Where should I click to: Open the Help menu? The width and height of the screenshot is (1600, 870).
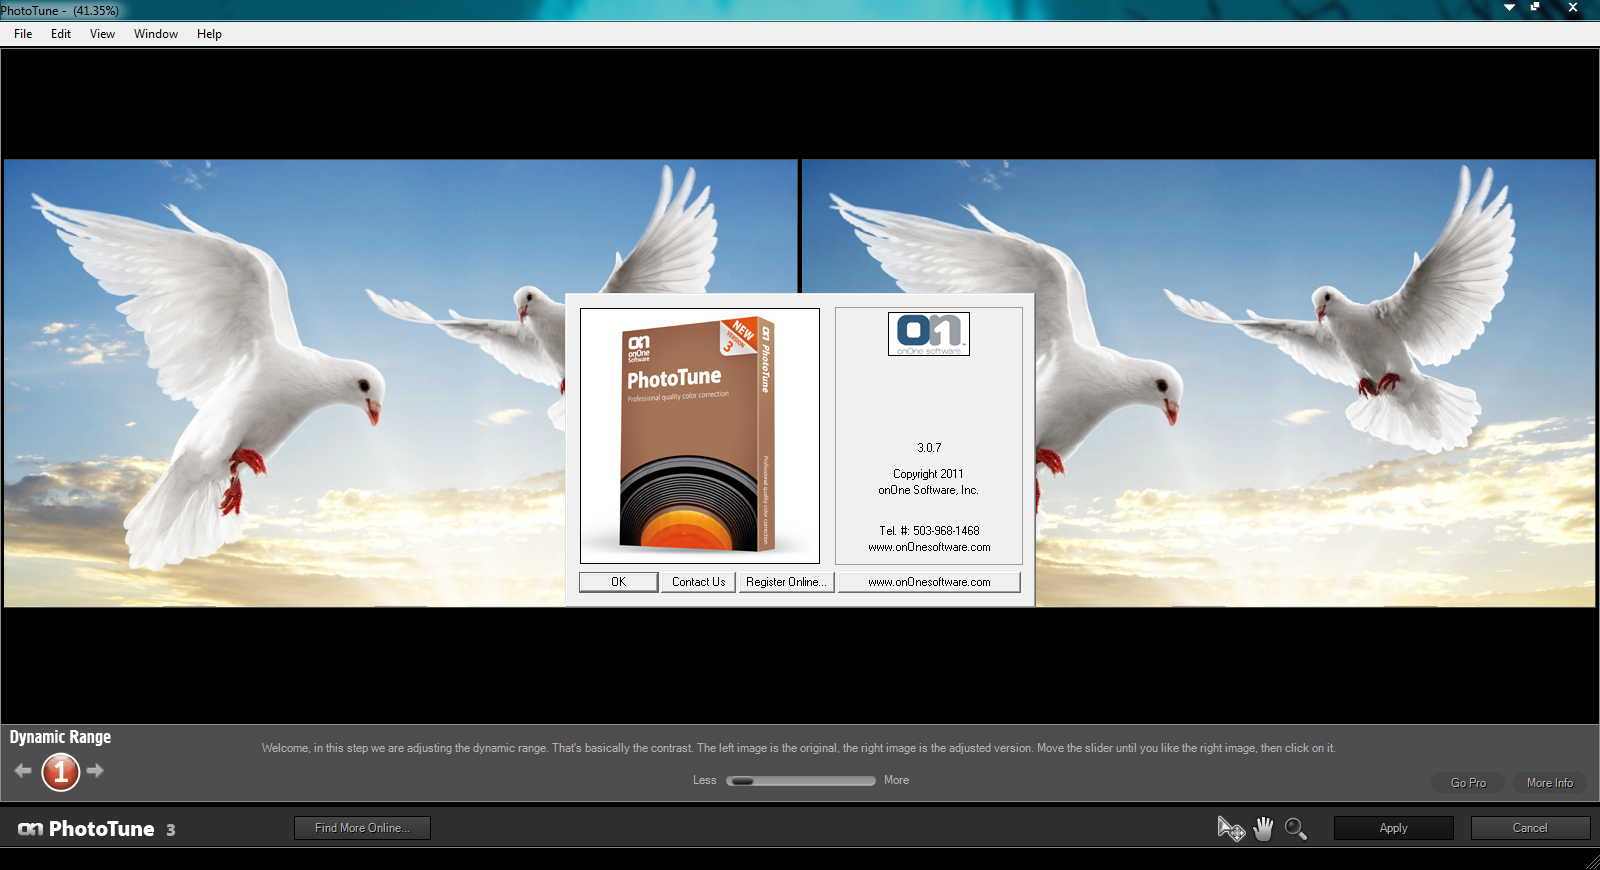pyautogui.click(x=209, y=34)
